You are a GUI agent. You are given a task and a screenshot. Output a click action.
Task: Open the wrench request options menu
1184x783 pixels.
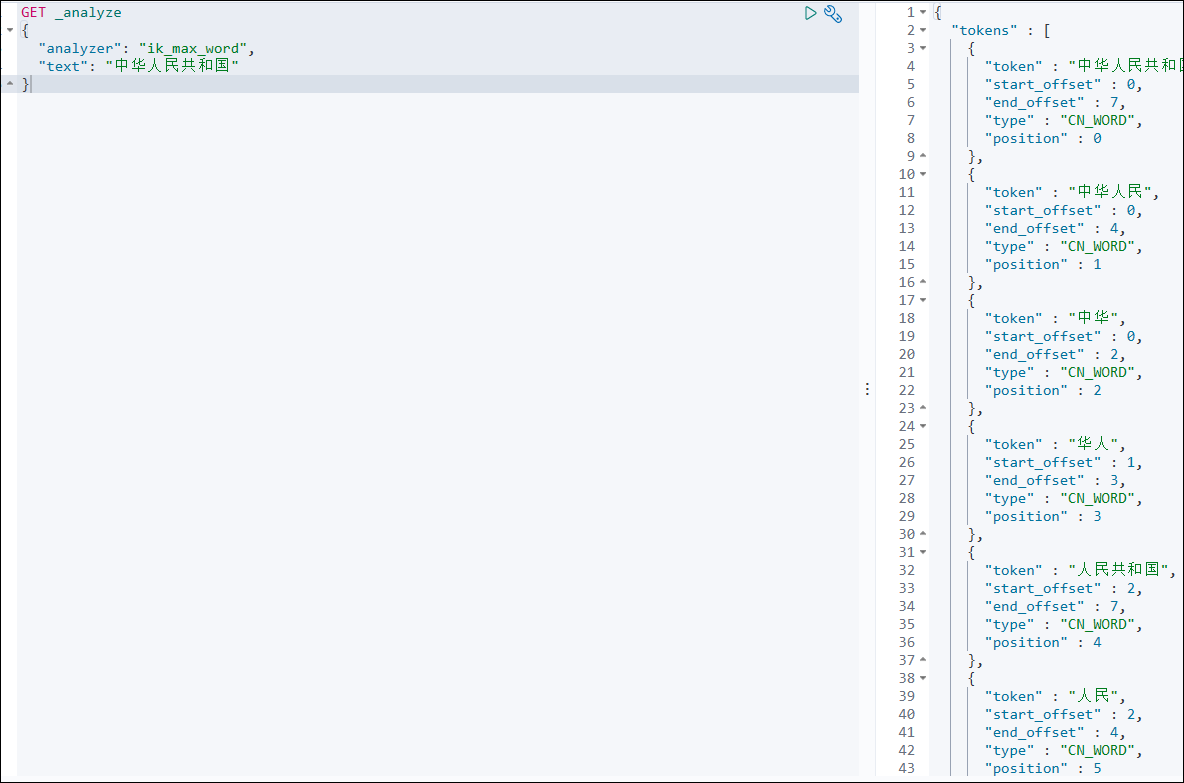[x=833, y=14]
